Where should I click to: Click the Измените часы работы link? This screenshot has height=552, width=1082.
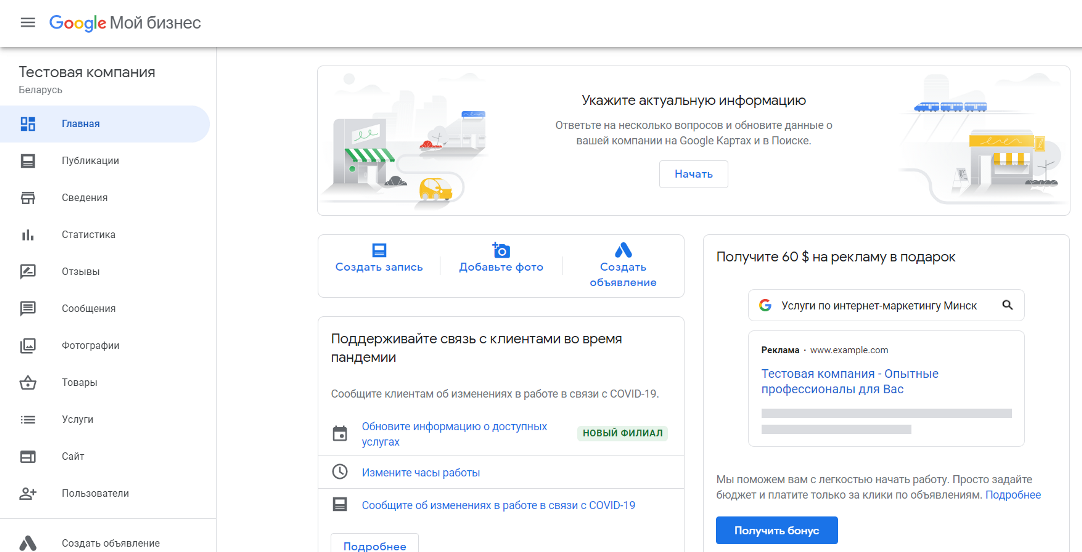[421, 473]
